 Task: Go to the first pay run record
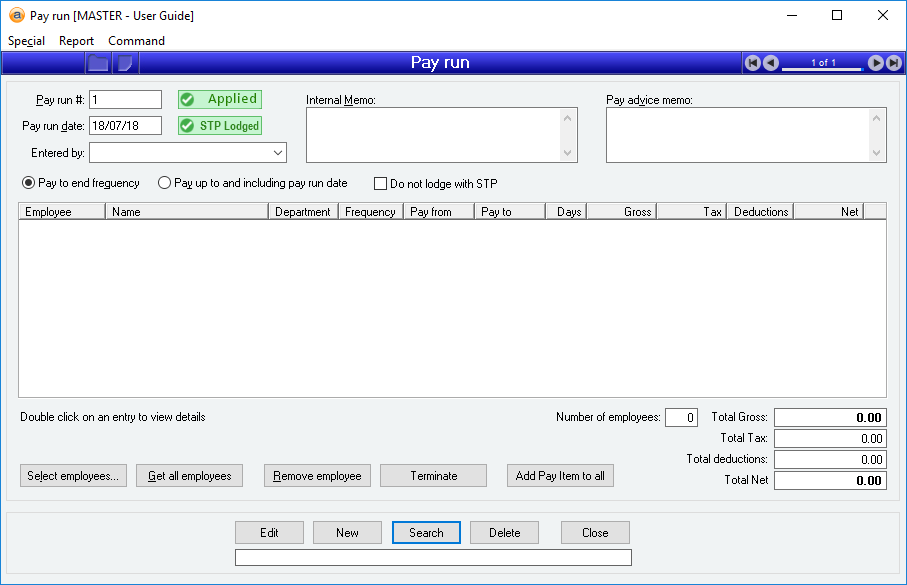(x=753, y=63)
